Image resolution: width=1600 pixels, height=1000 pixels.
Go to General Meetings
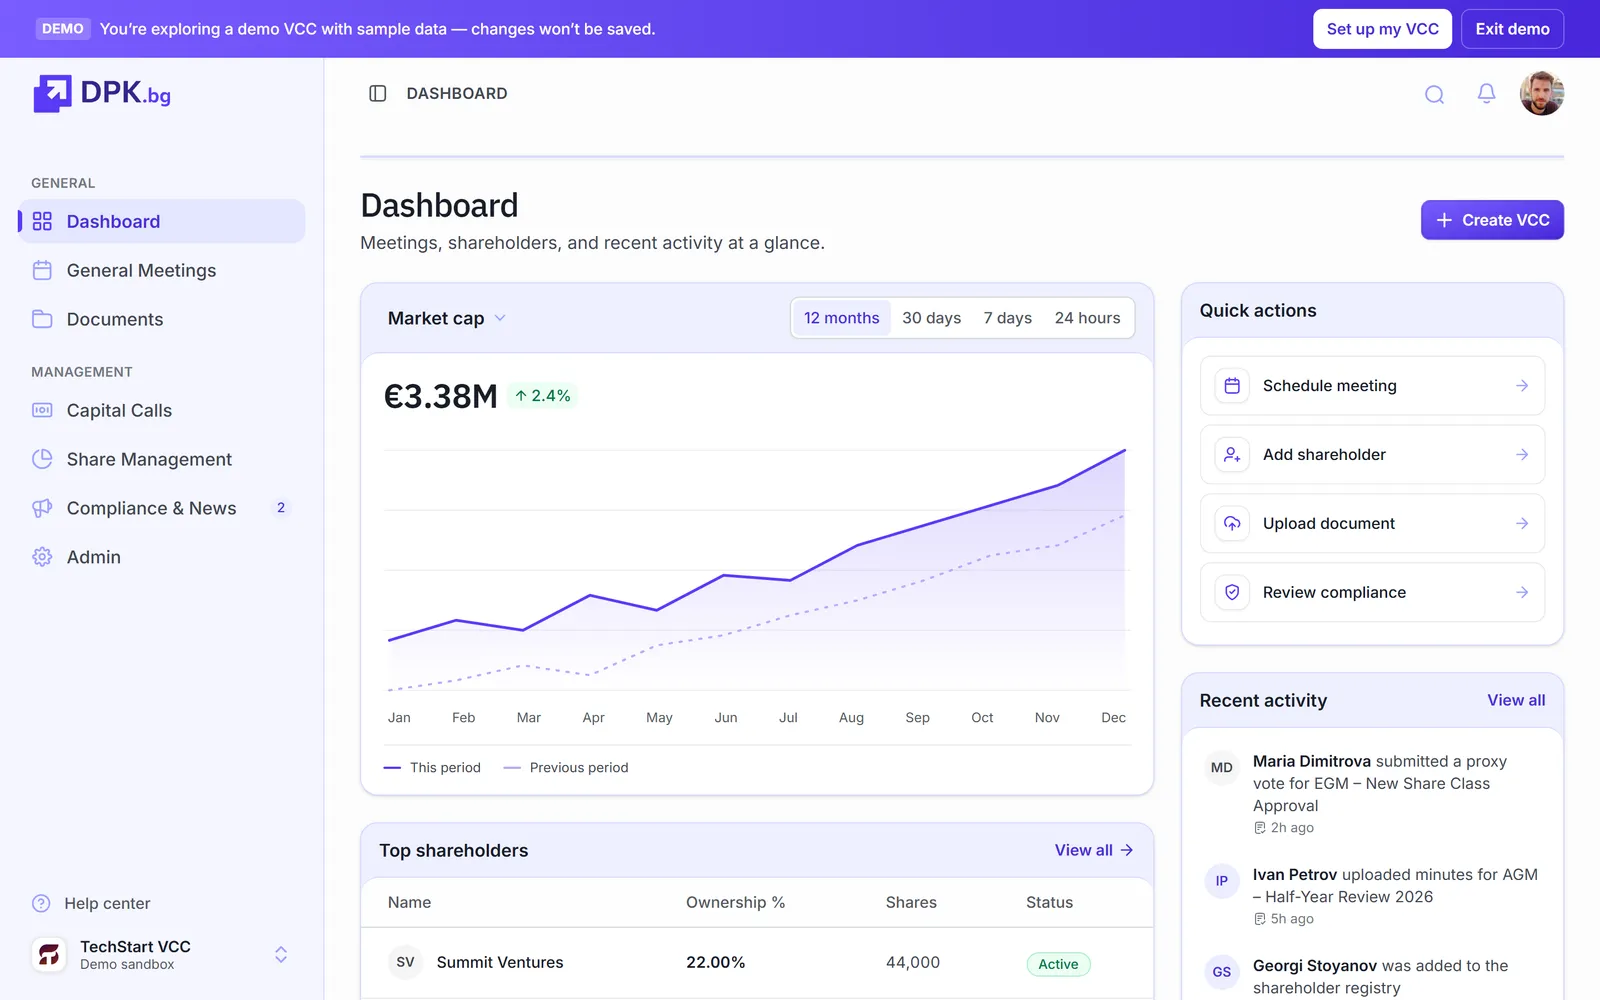click(x=162, y=270)
